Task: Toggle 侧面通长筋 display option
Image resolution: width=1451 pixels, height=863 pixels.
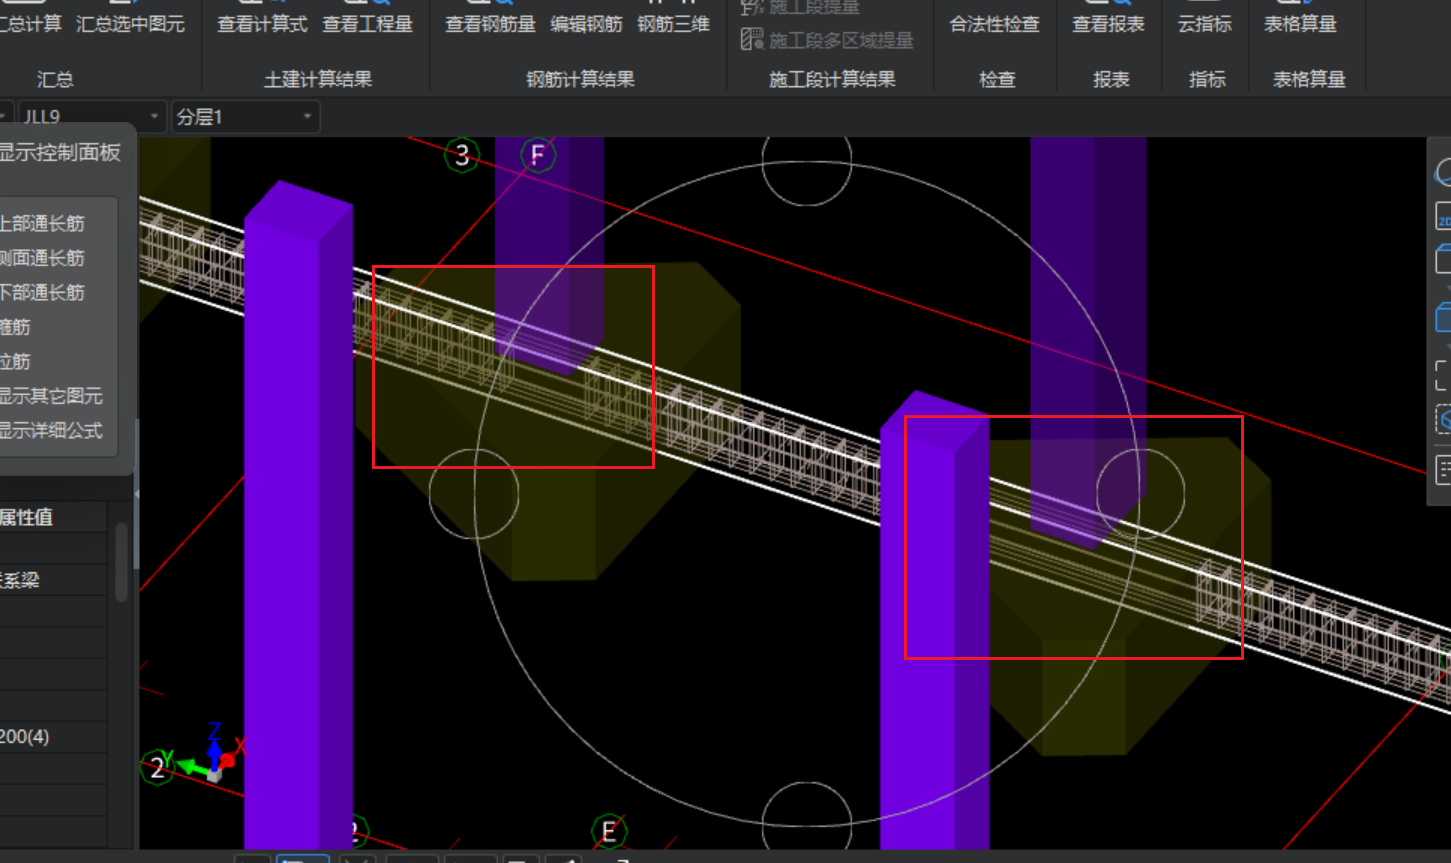Action: [x=42, y=258]
